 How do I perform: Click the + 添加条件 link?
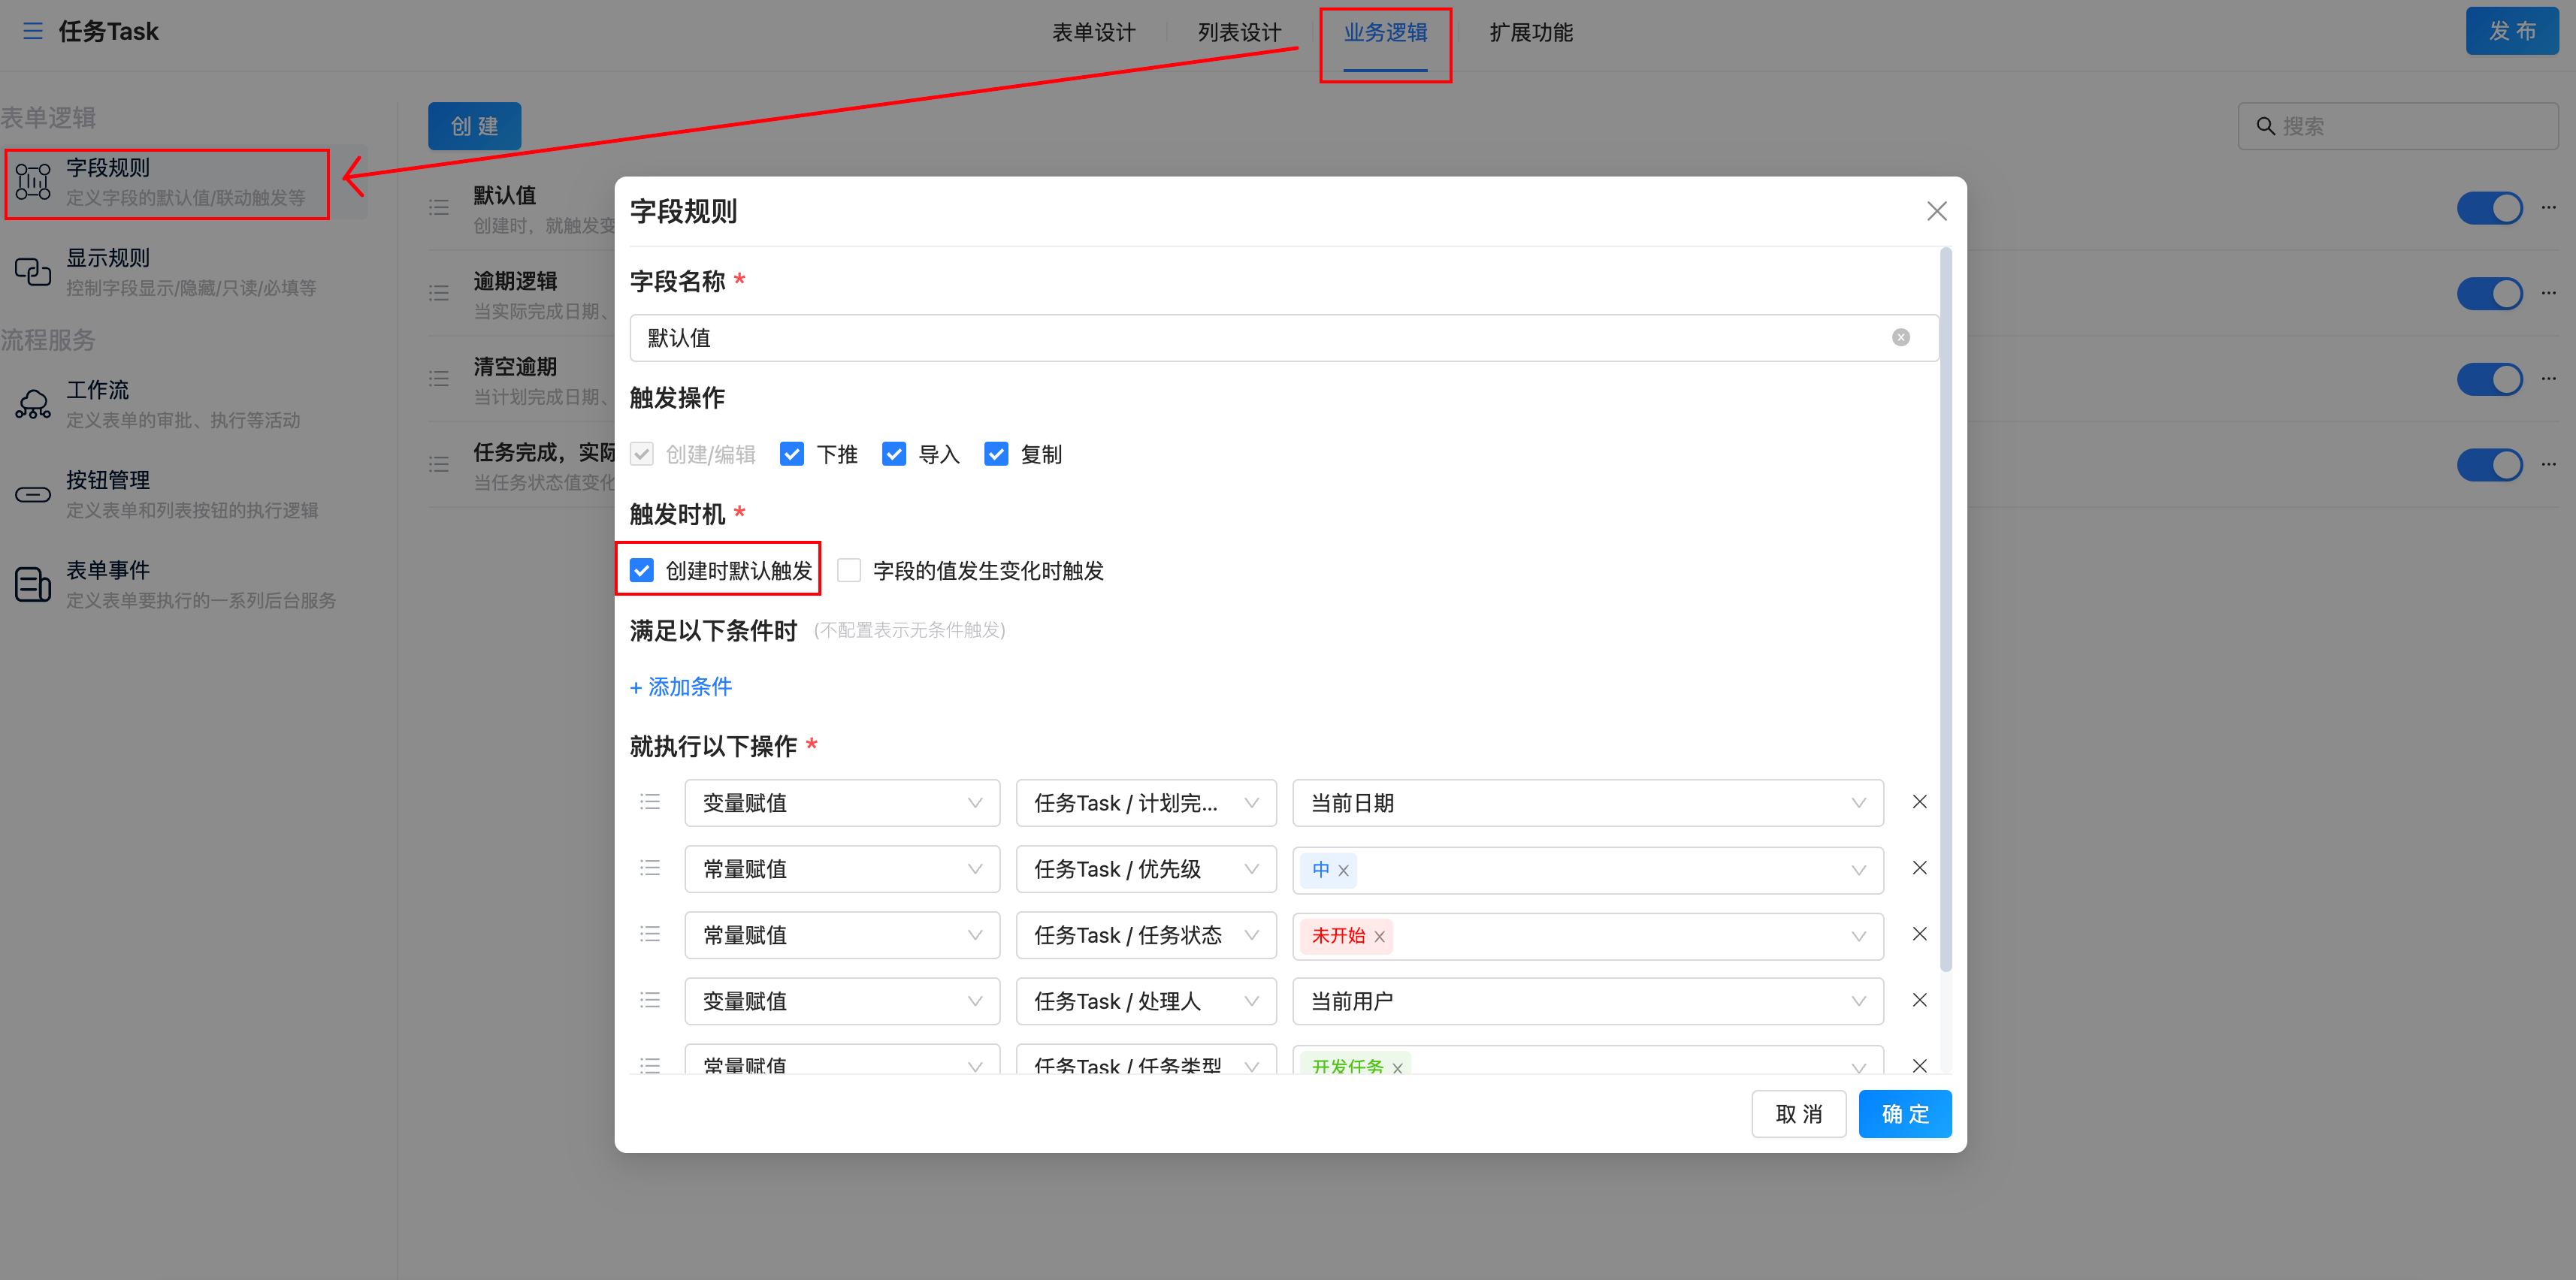pos(680,687)
